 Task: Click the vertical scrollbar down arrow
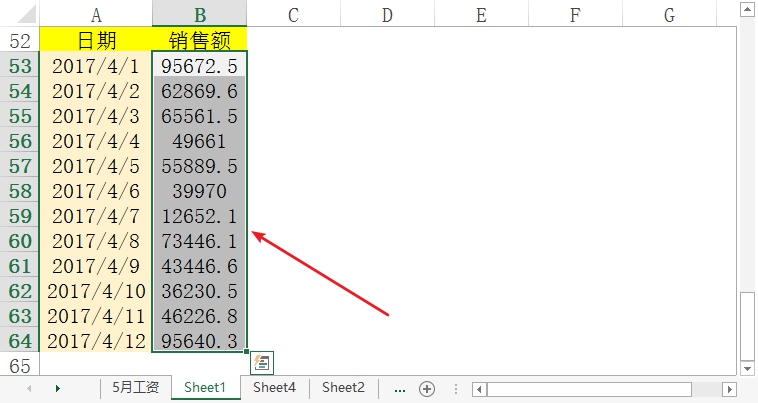pyautogui.click(x=747, y=369)
